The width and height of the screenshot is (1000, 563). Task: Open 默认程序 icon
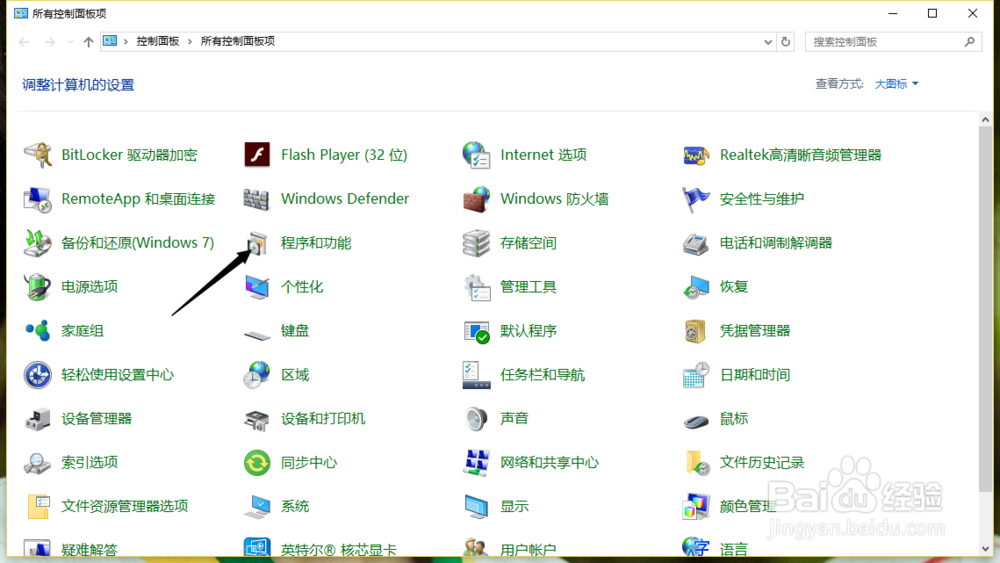(x=476, y=331)
